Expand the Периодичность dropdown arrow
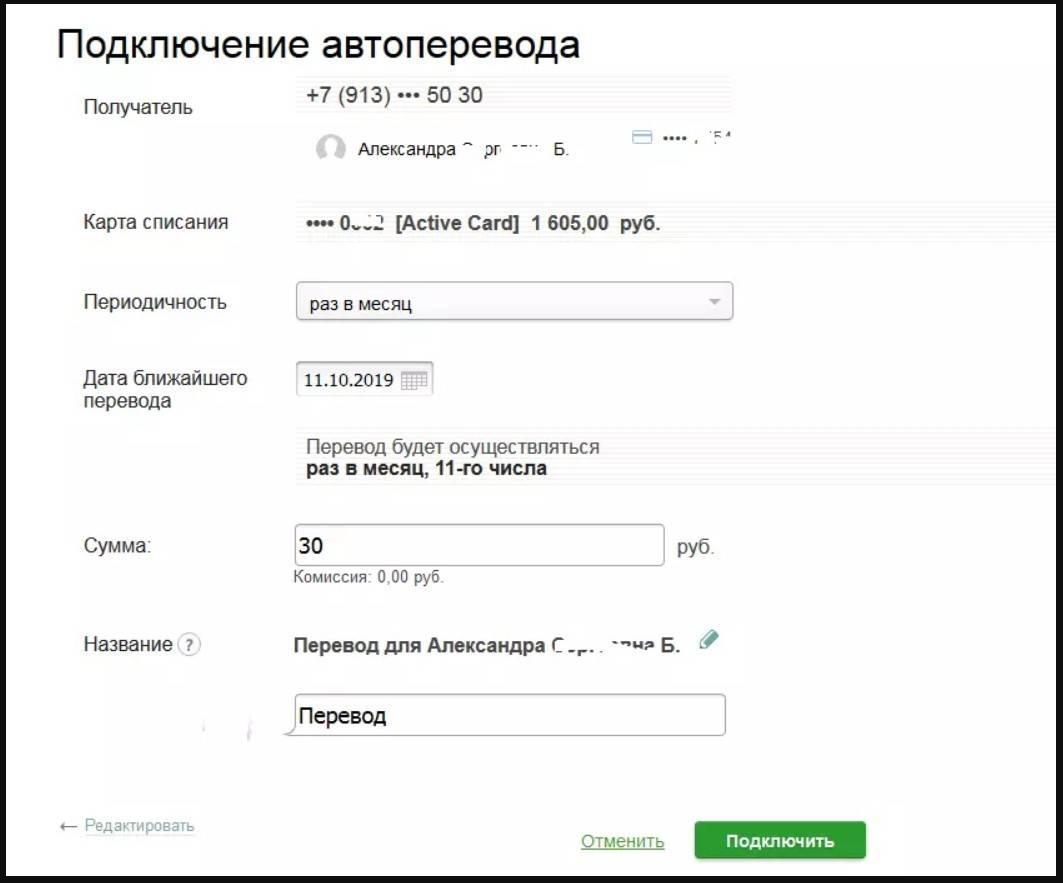 tap(714, 302)
